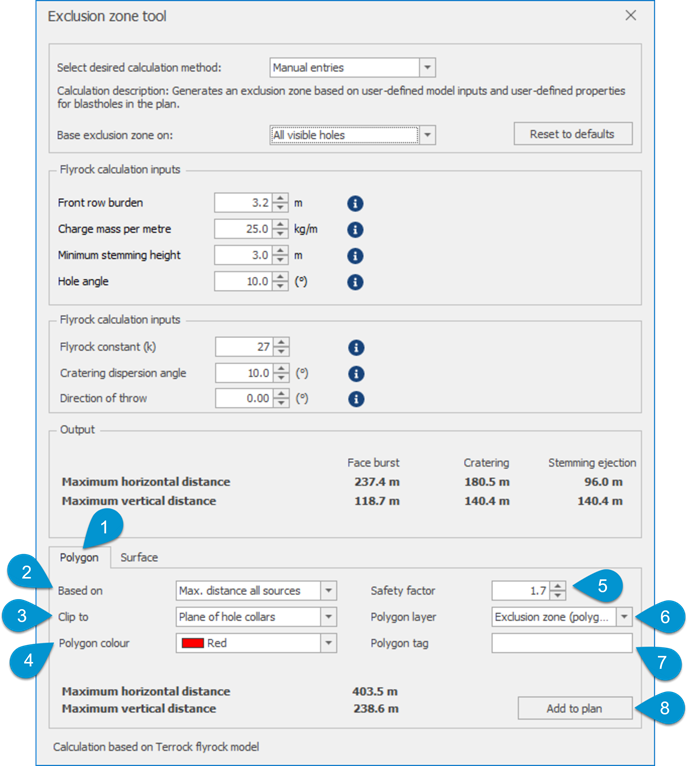689x766 pixels.
Task: Expand Clip to dropdown Plane of hole collars
Action: click(329, 617)
